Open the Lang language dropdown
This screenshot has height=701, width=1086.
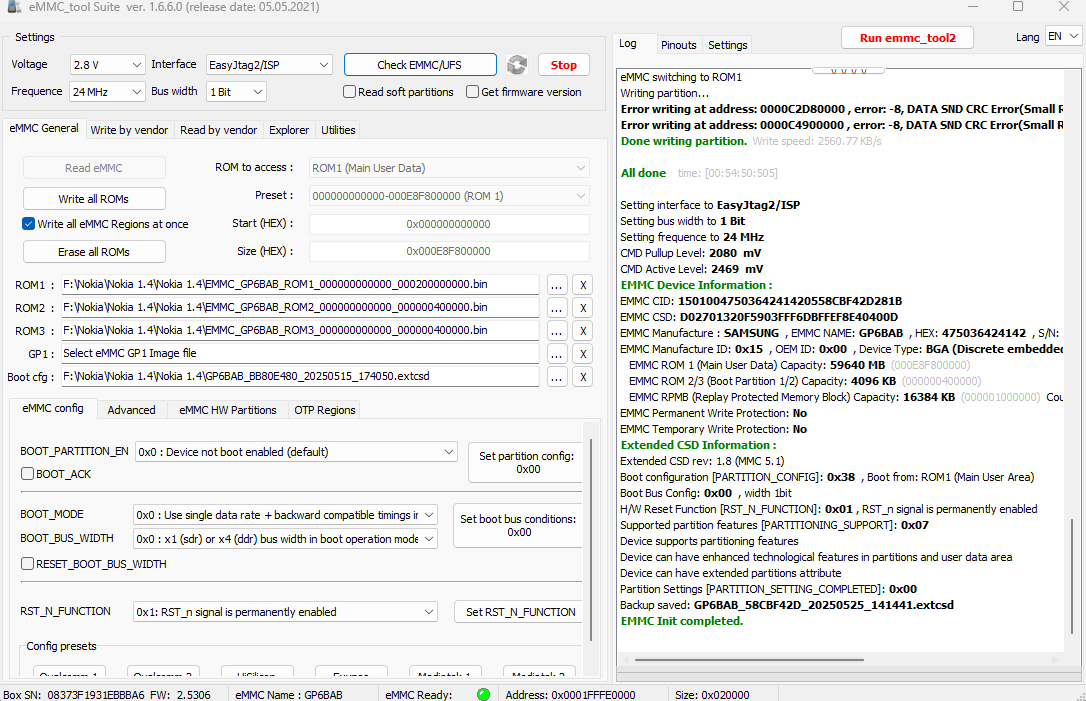pyautogui.click(x=1063, y=37)
